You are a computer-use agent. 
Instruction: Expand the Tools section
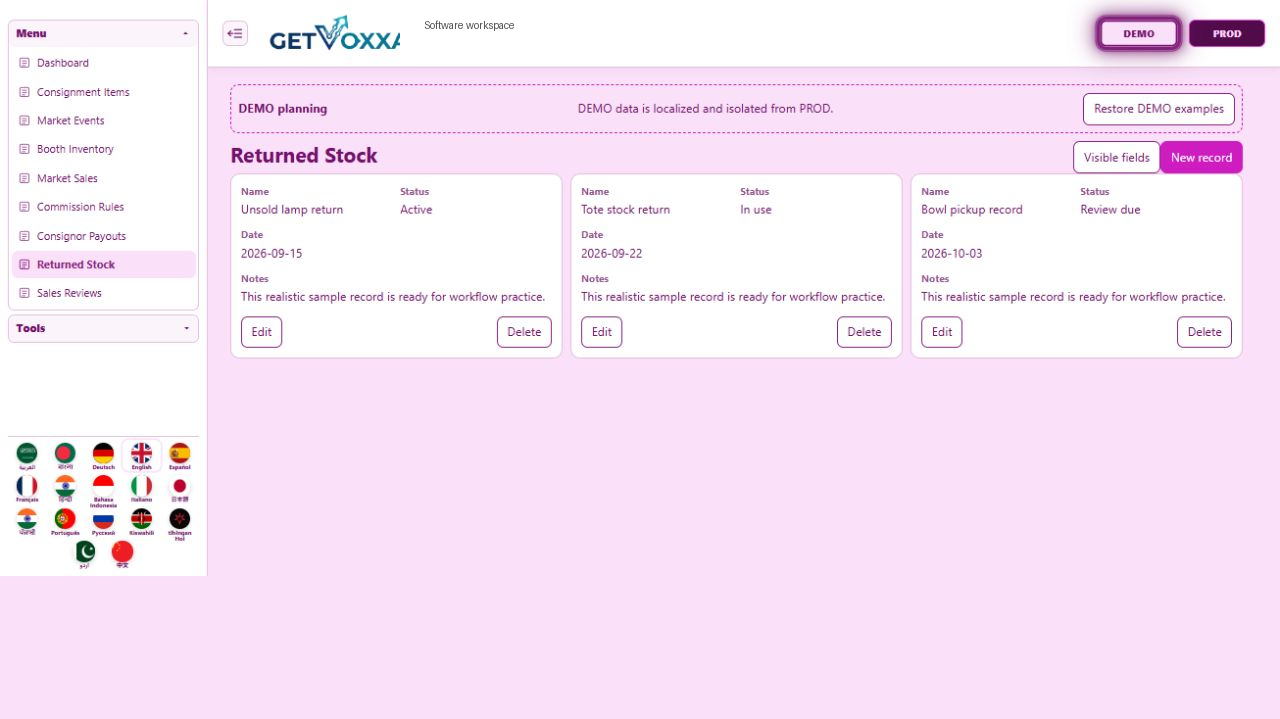(103, 328)
